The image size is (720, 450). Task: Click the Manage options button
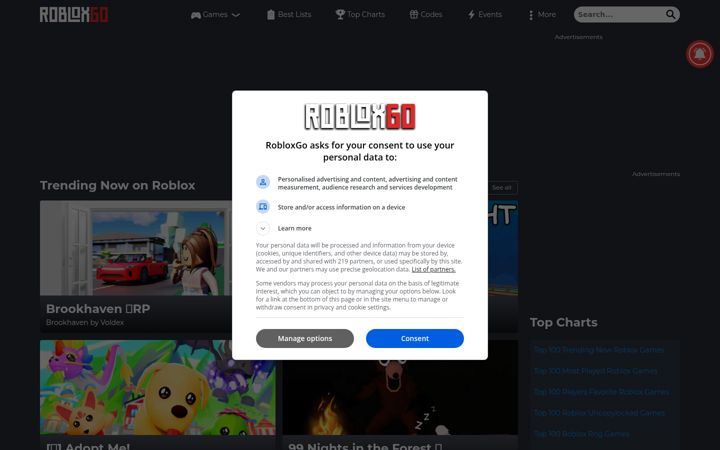pos(305,338)
